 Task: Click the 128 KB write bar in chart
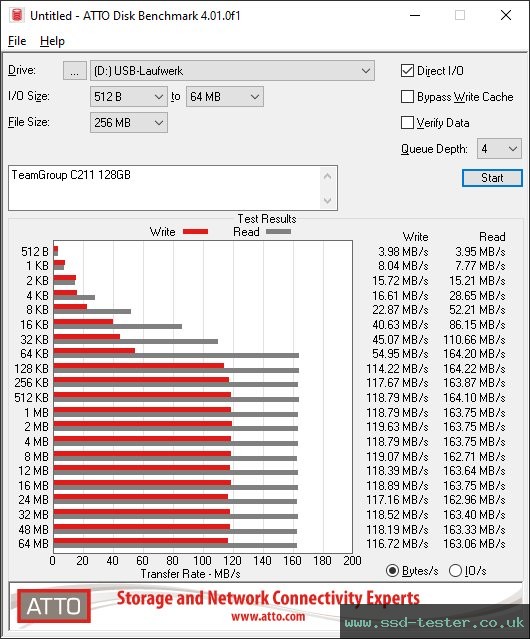click(139, 366)
